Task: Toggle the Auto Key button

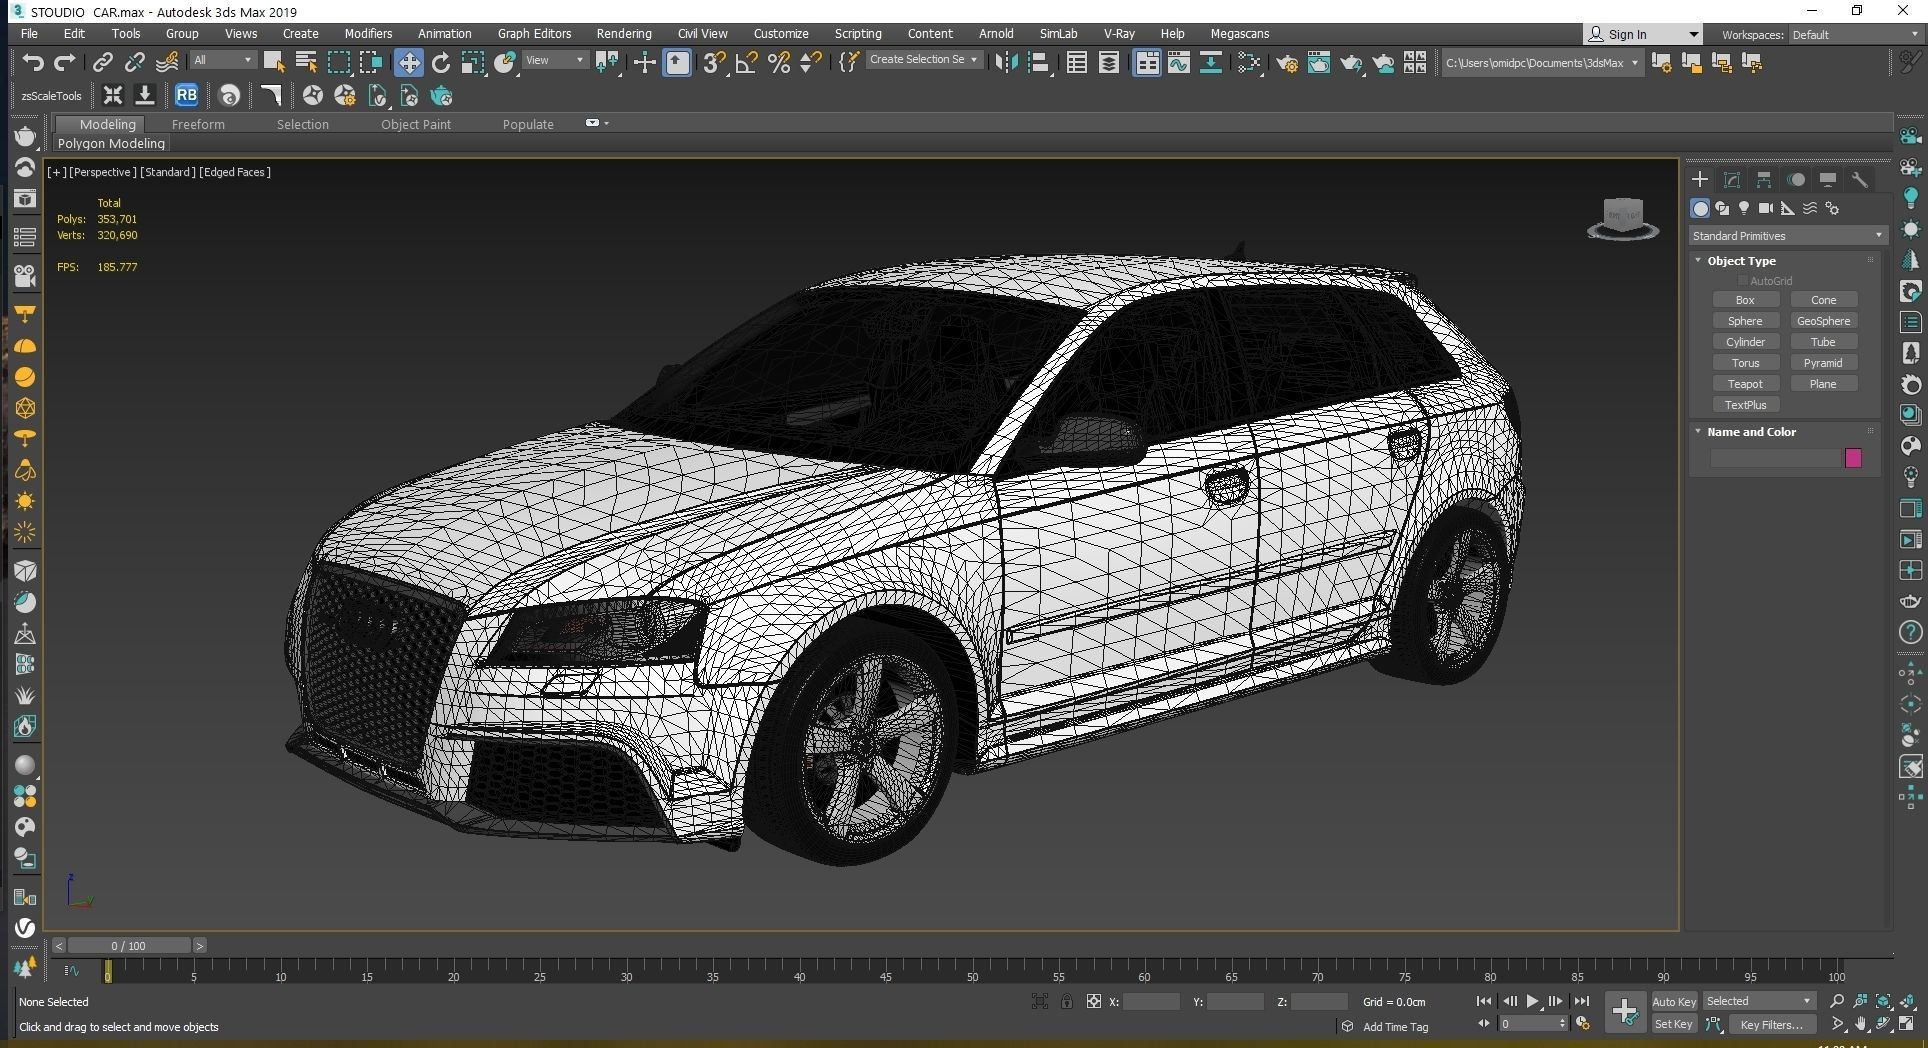Action: [1673, 1002]
